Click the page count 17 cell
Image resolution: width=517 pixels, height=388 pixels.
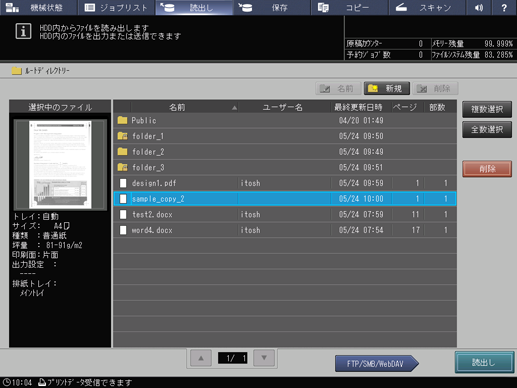click(x=416, y=230)
